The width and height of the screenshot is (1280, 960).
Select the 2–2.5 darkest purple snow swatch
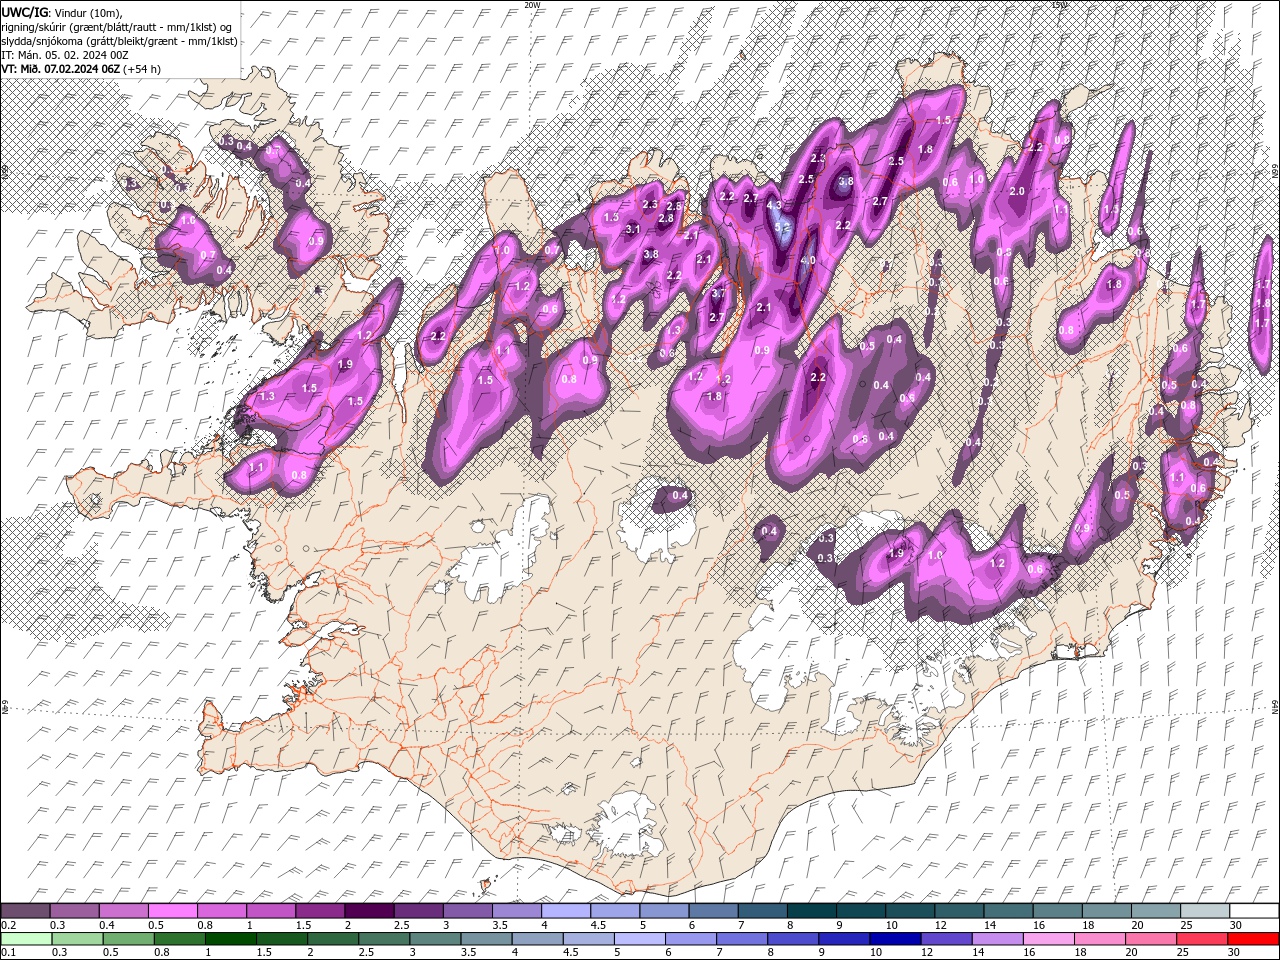(x=369, y=911)
